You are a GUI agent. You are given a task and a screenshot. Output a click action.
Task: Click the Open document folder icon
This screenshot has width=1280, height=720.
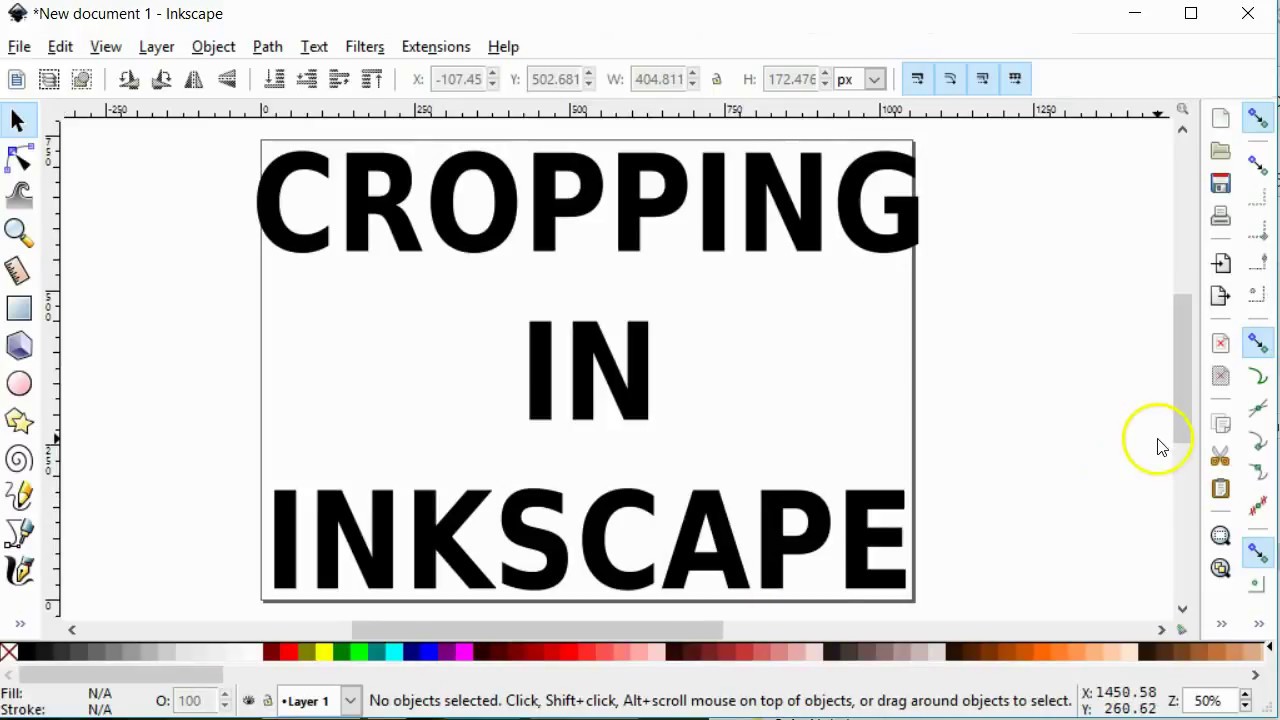[x=1220, y=151]
